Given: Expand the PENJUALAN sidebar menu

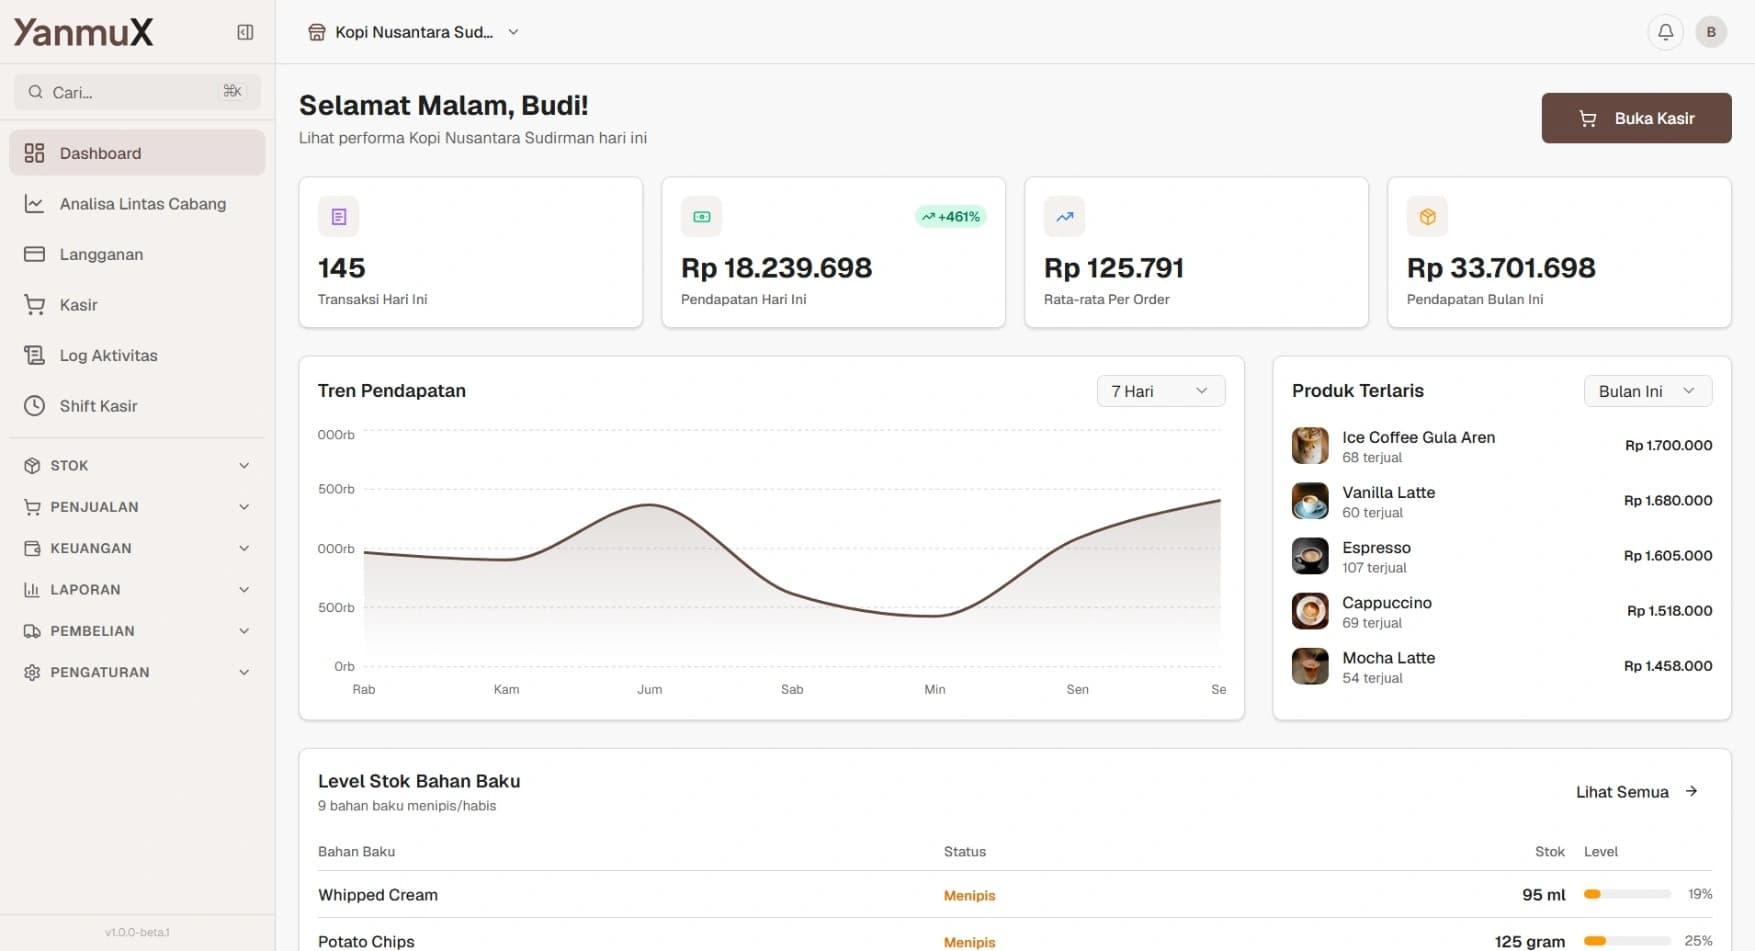Looking at the screenshot, I should point(136,507).
